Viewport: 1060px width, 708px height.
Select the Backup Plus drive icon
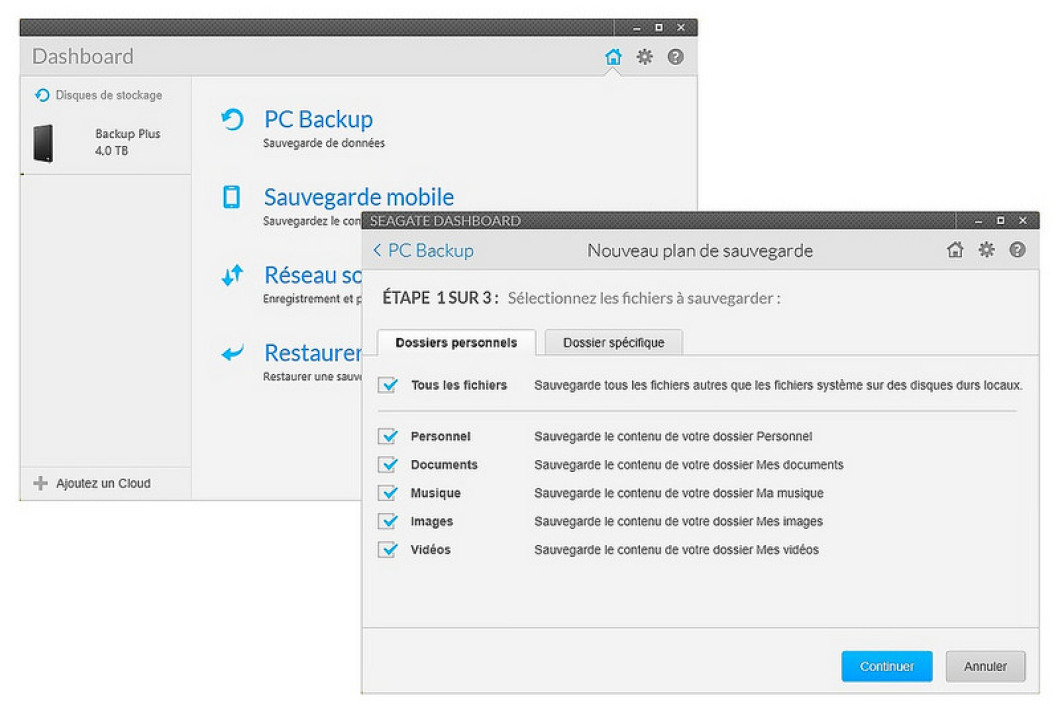[43, 143]
